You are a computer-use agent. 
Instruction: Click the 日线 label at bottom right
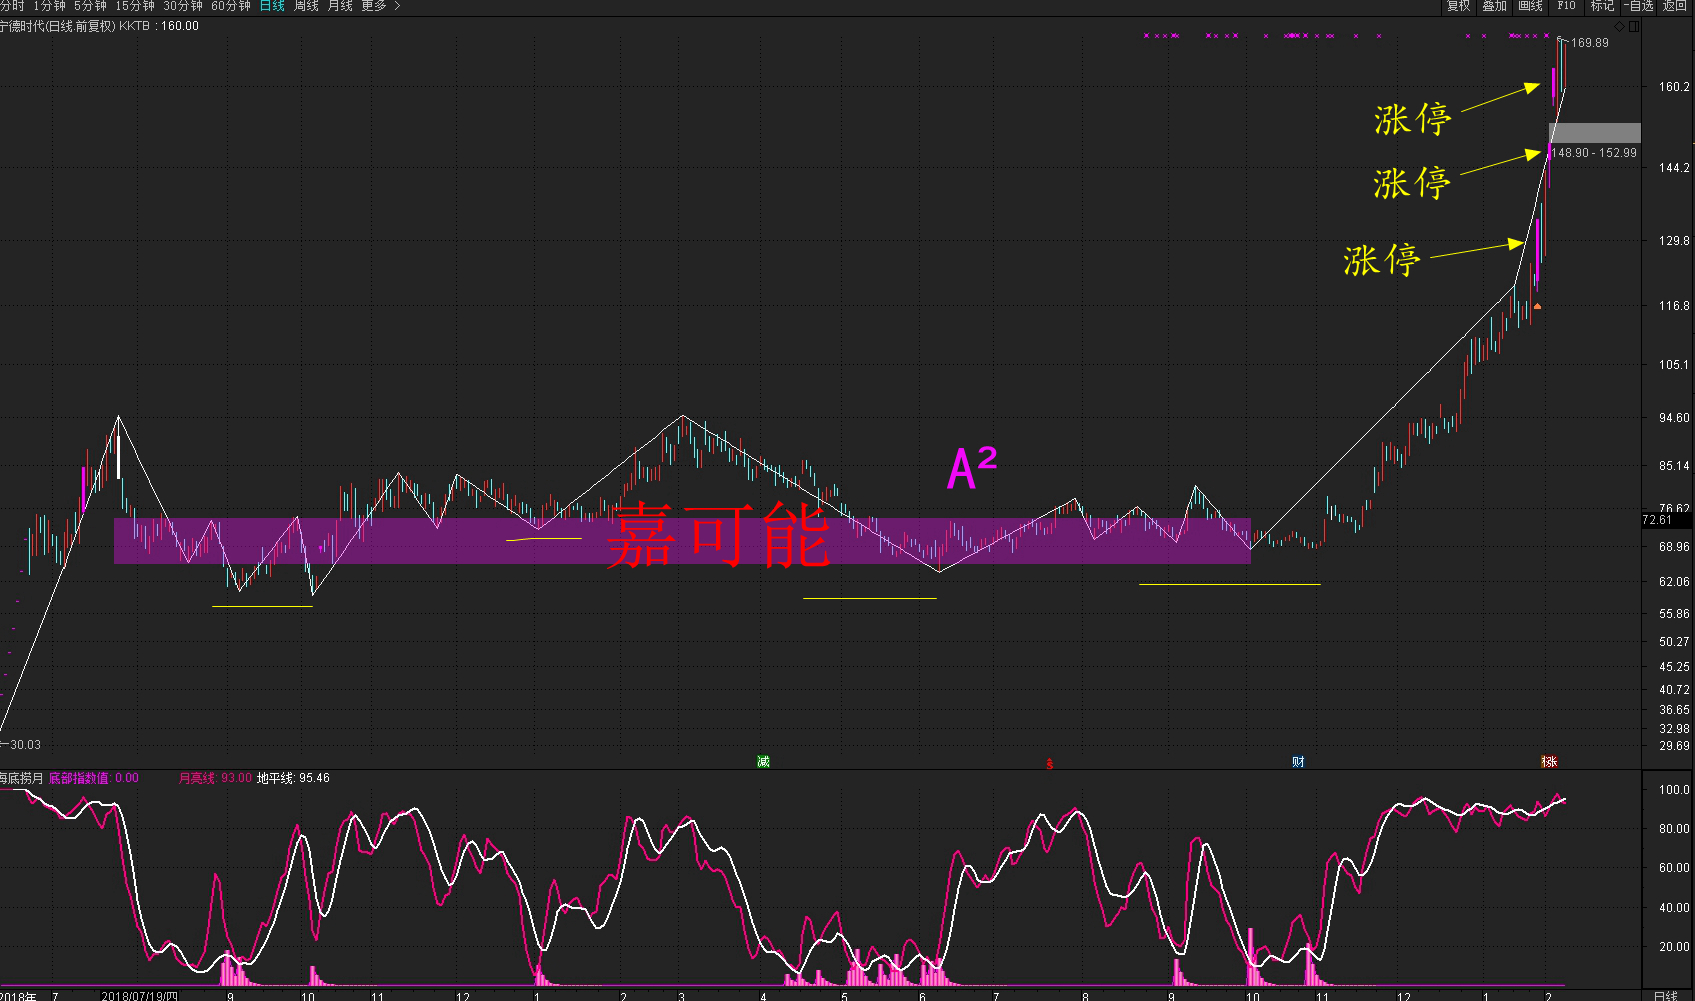point(1666,996)
